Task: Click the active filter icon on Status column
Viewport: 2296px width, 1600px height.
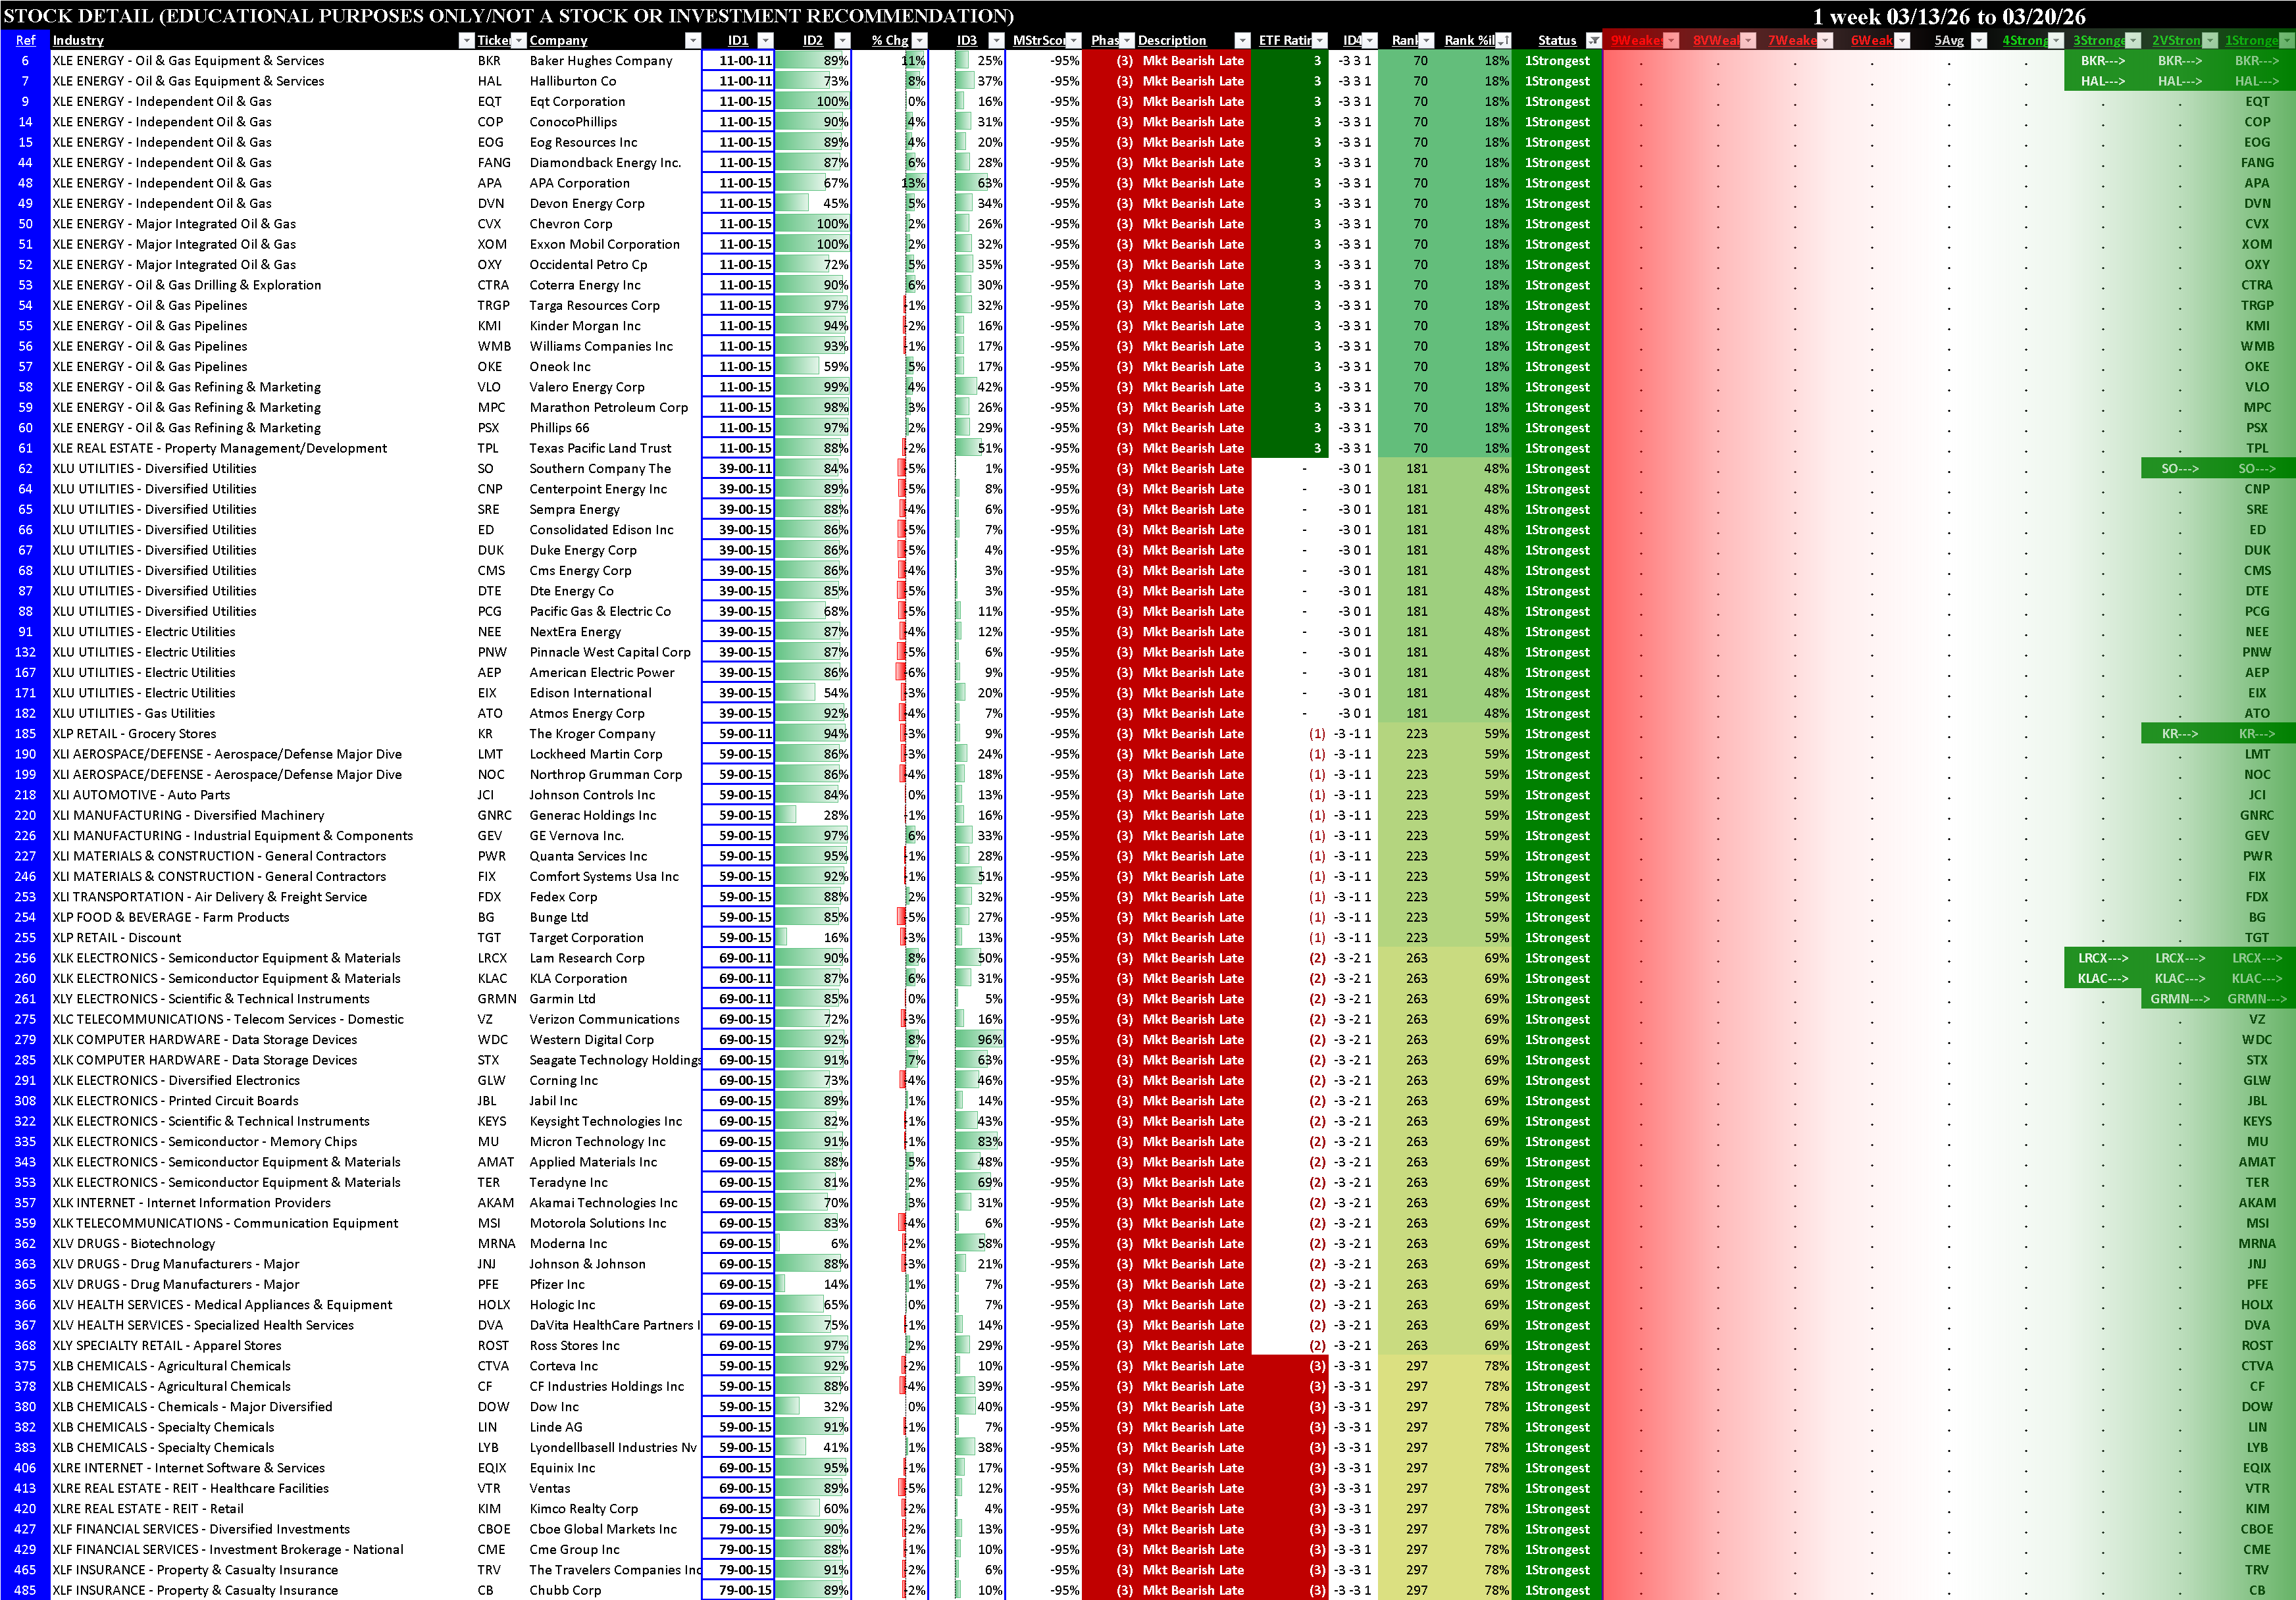Action: 1593,41
